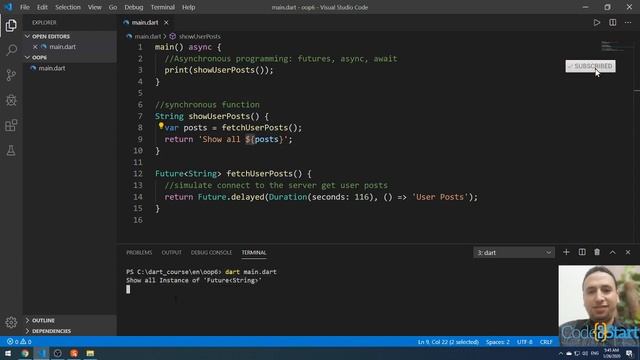Select the main.dart editor tab

(145, 22)
